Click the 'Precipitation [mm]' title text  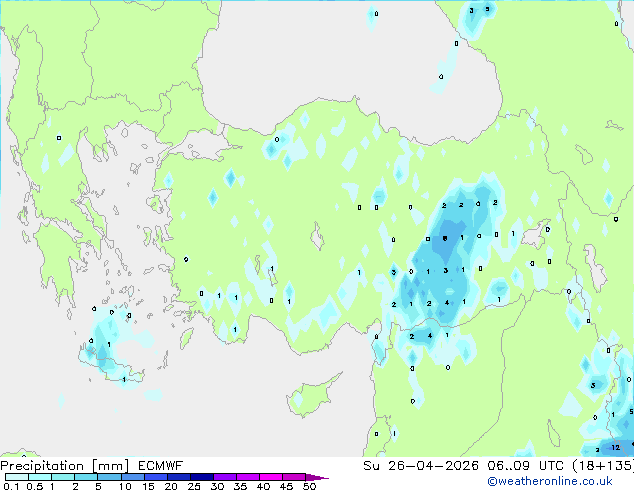pyautogui.click(x=65, y=466)
